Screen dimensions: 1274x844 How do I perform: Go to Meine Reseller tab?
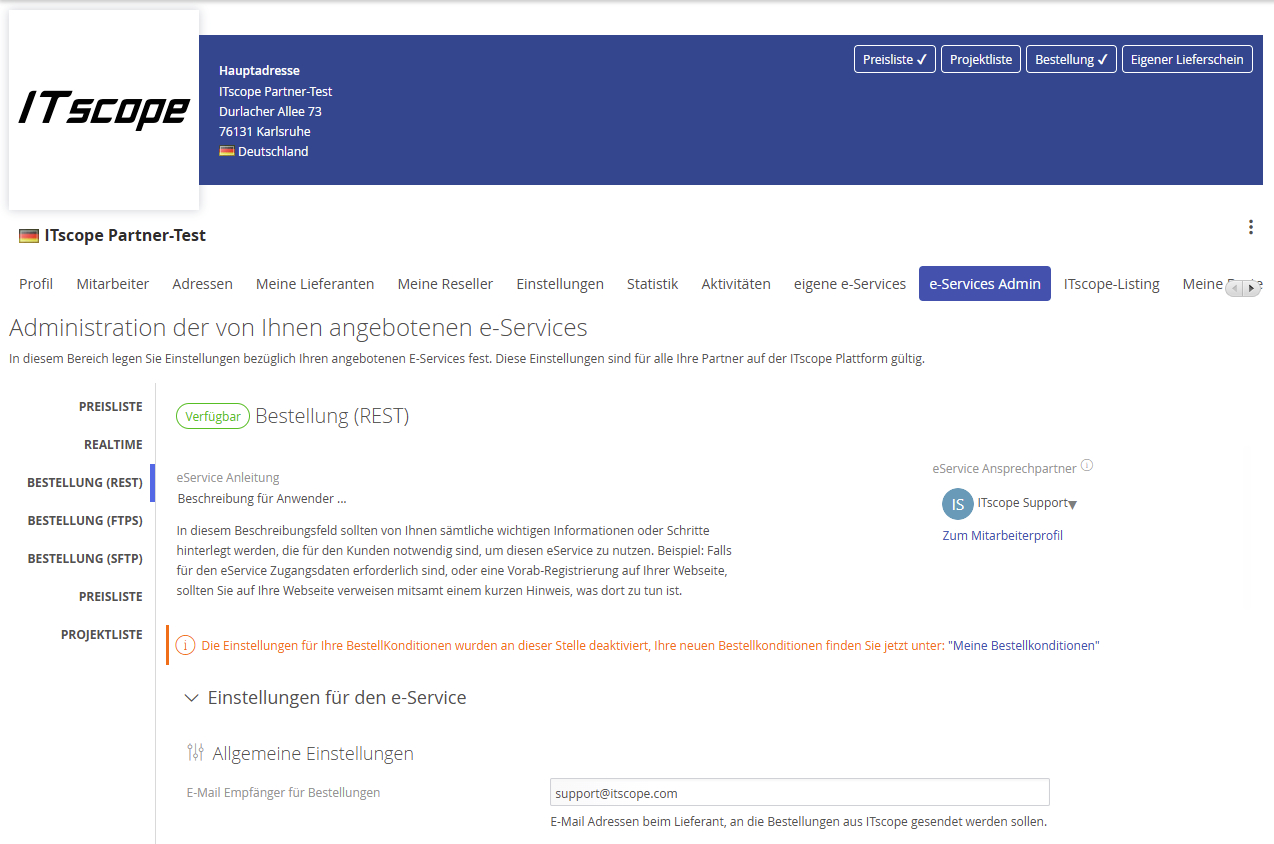(x=445, y=284)
